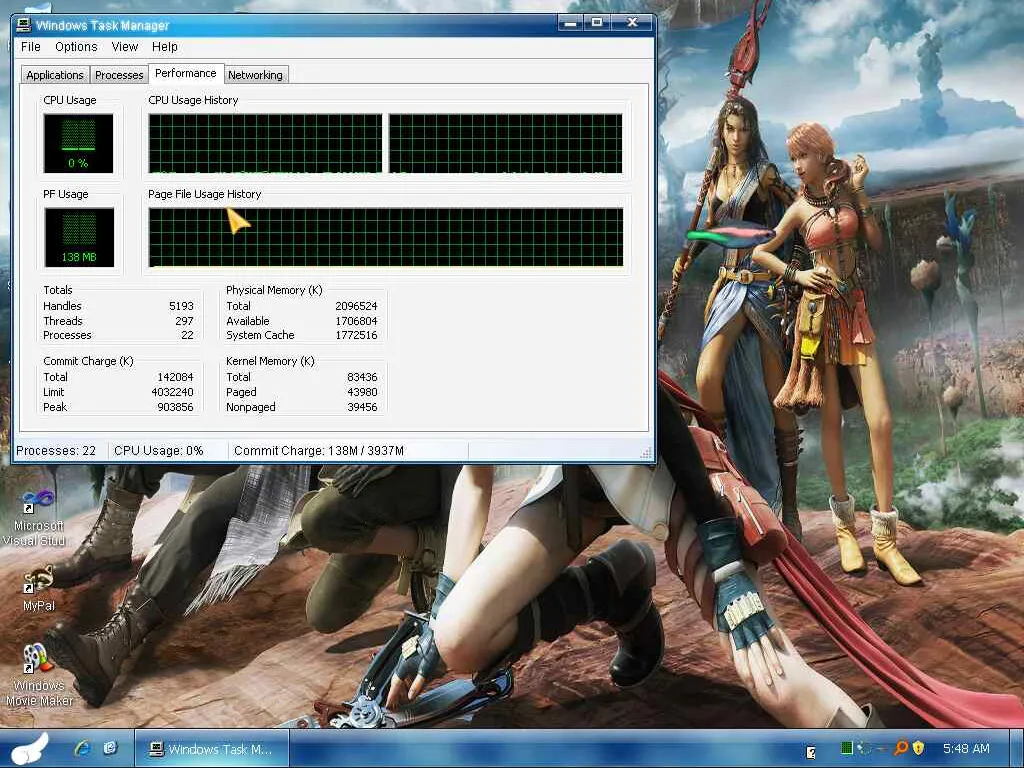Switch to the Applications tab
This screenshot has width=1024, height=768.
click(55, 75)
